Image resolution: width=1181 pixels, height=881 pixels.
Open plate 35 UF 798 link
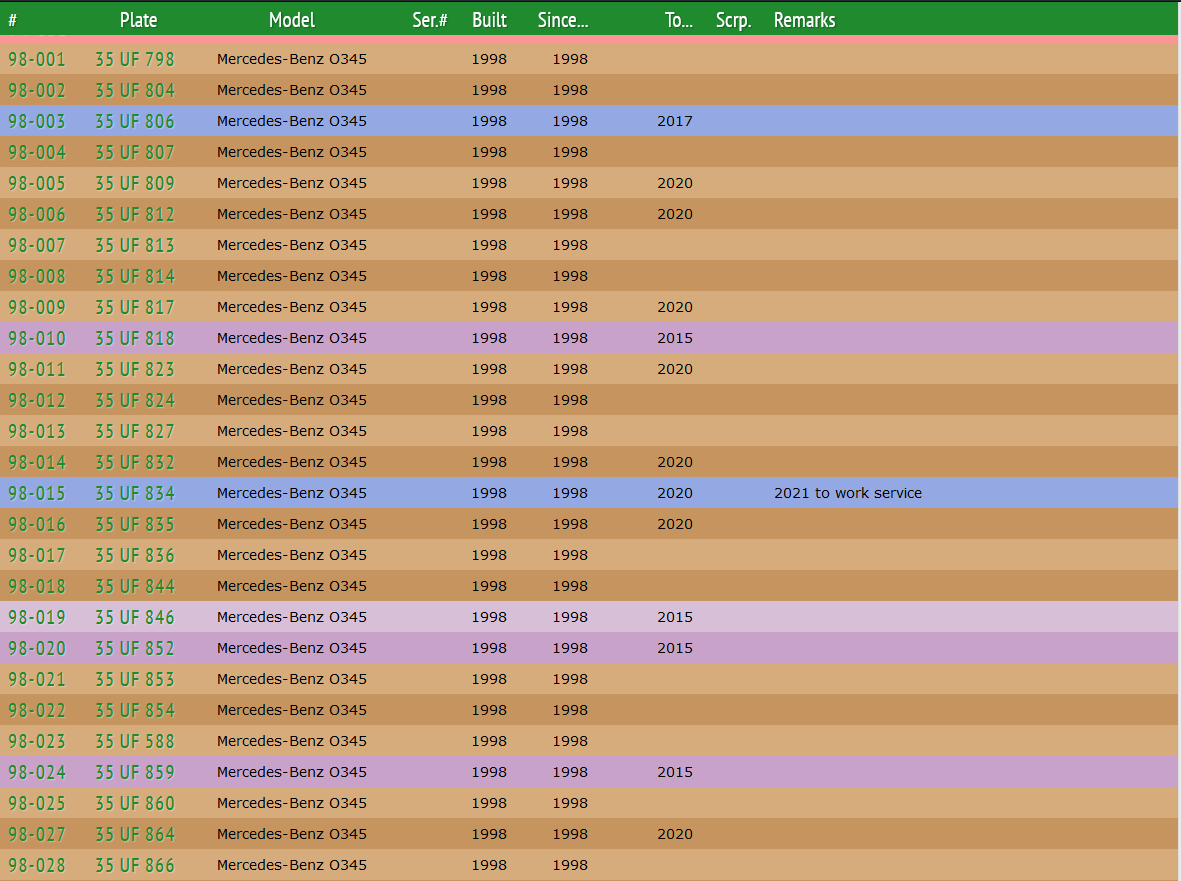(x=135, y=59)
